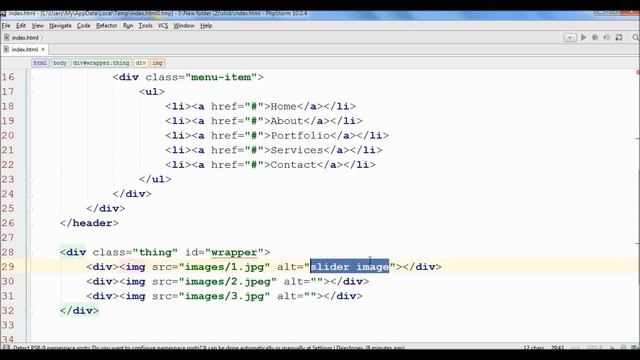The image size is (640, 360).
Task: Click the fold end marker at line 23
Action: 30,179
